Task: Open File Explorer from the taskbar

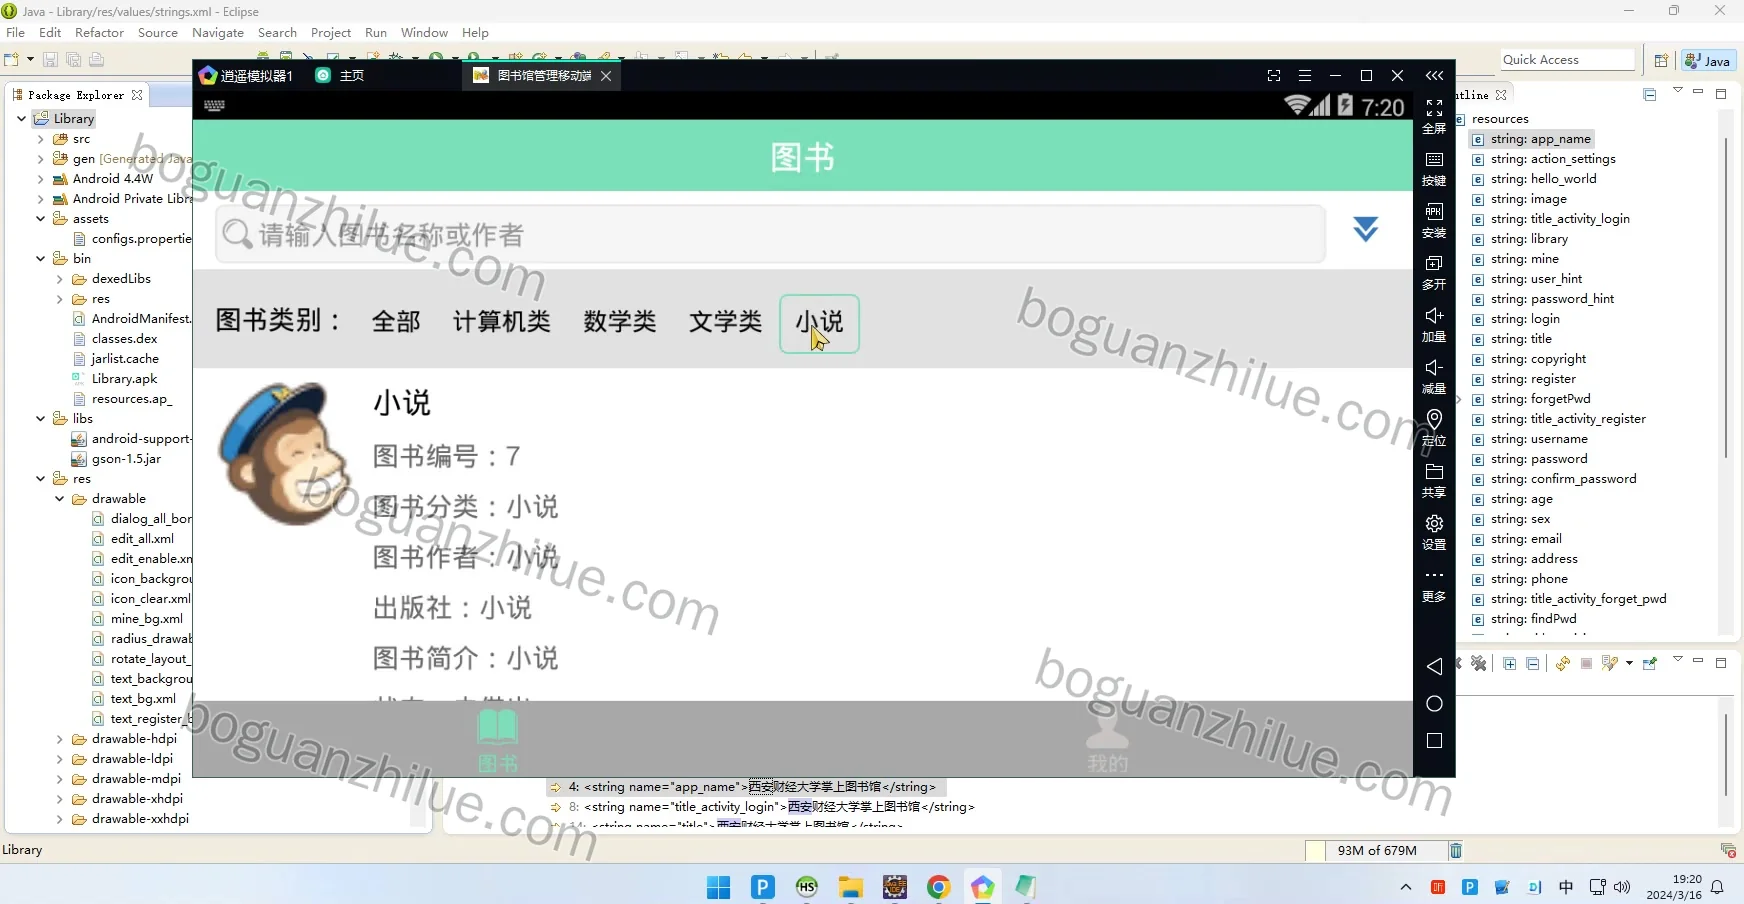Action: (851, 887)
